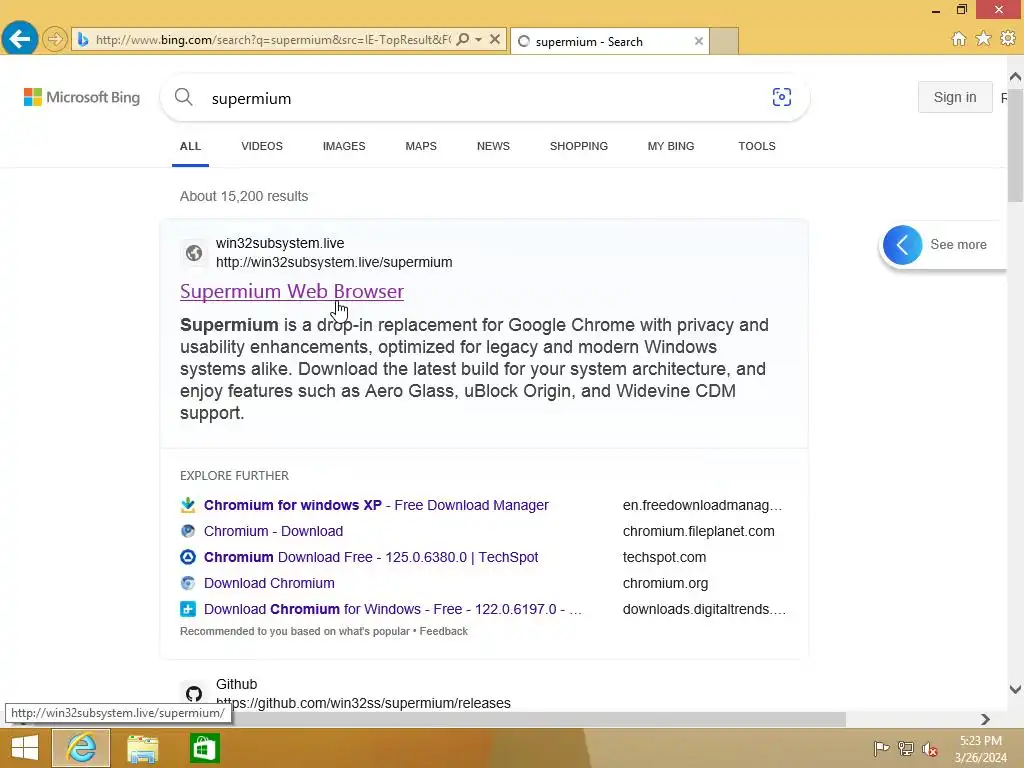Open the Windows Start button
This screenshot has width=1024, height=768.
pos(25,748)
